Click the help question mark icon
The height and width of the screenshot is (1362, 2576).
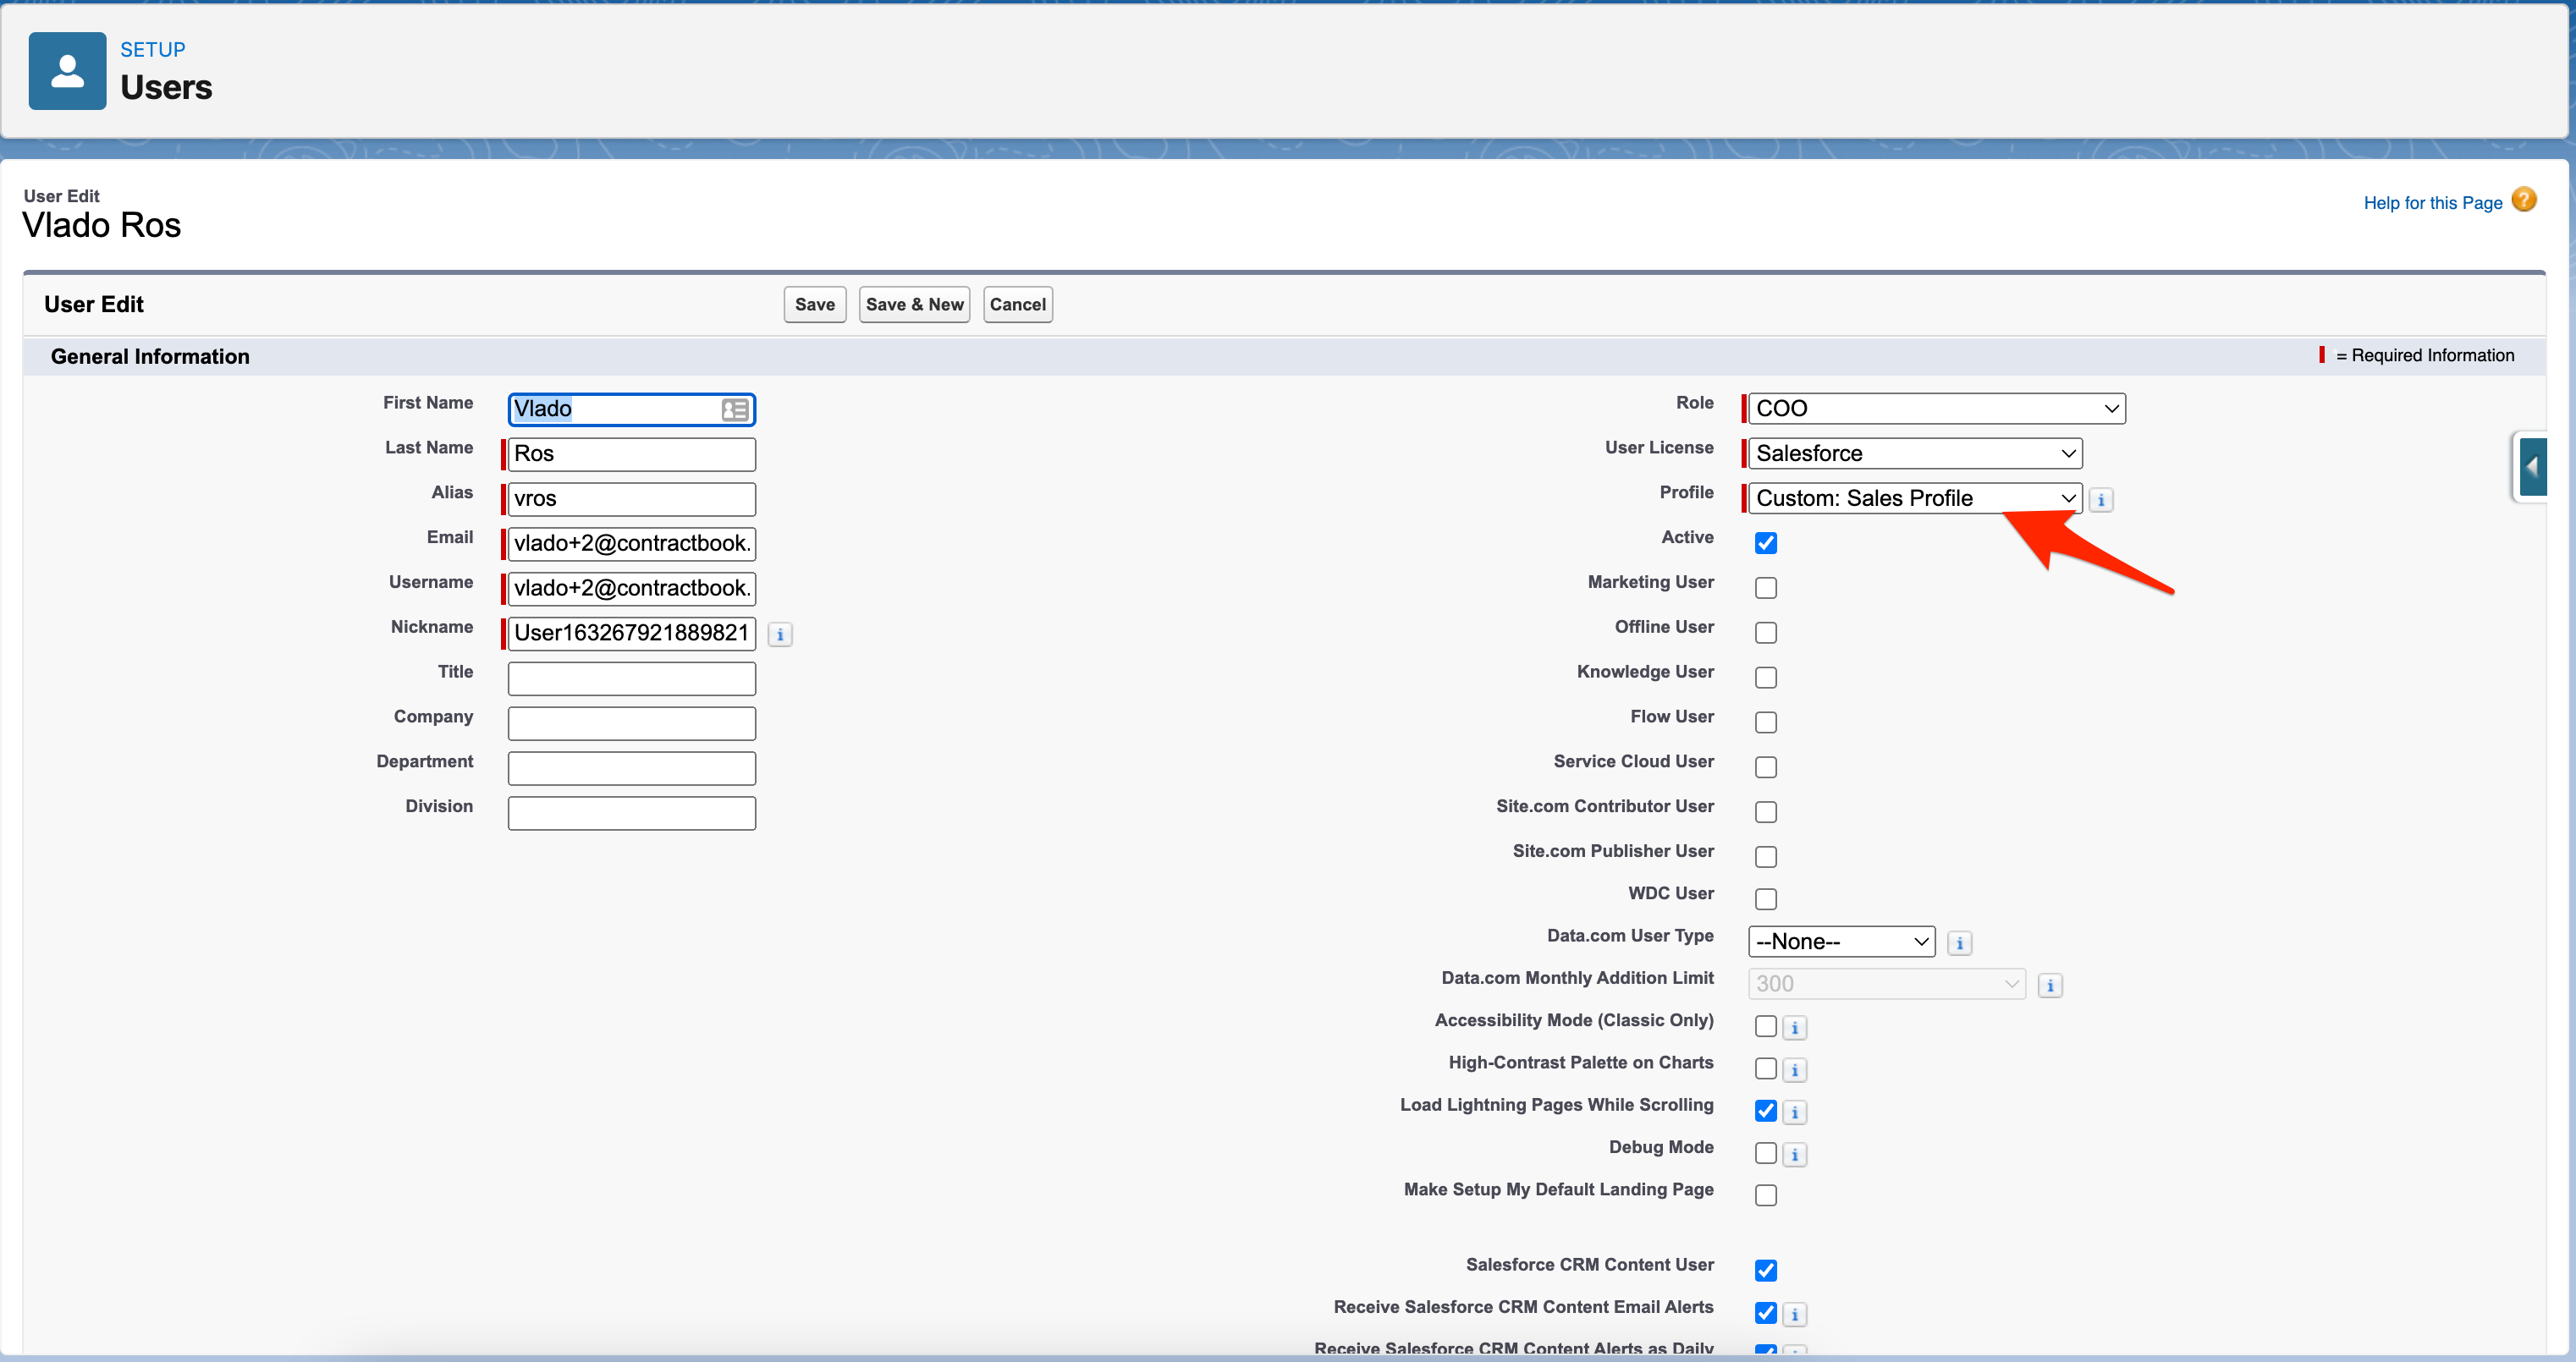(x=2523, y=200)
